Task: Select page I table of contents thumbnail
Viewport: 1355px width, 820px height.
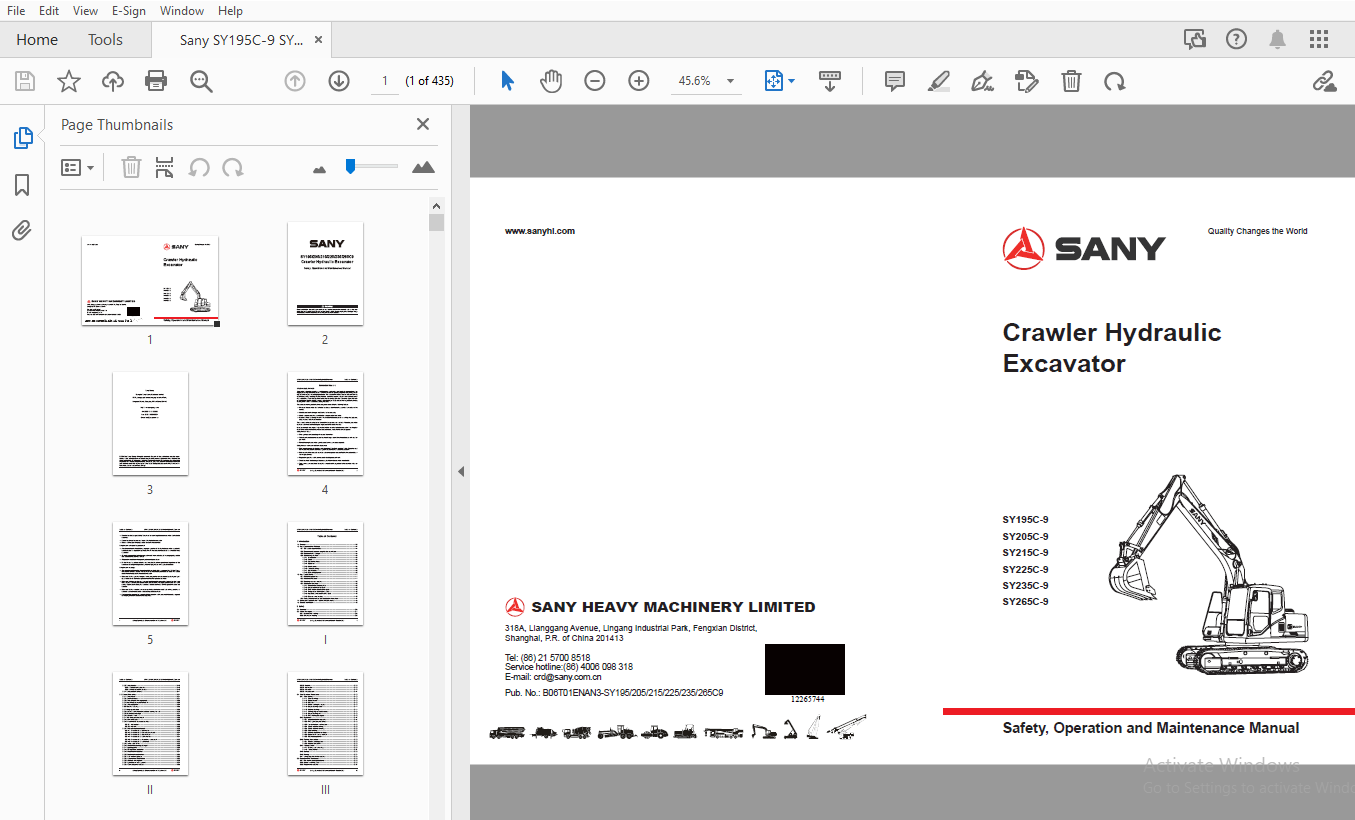Action: point(325,574)
